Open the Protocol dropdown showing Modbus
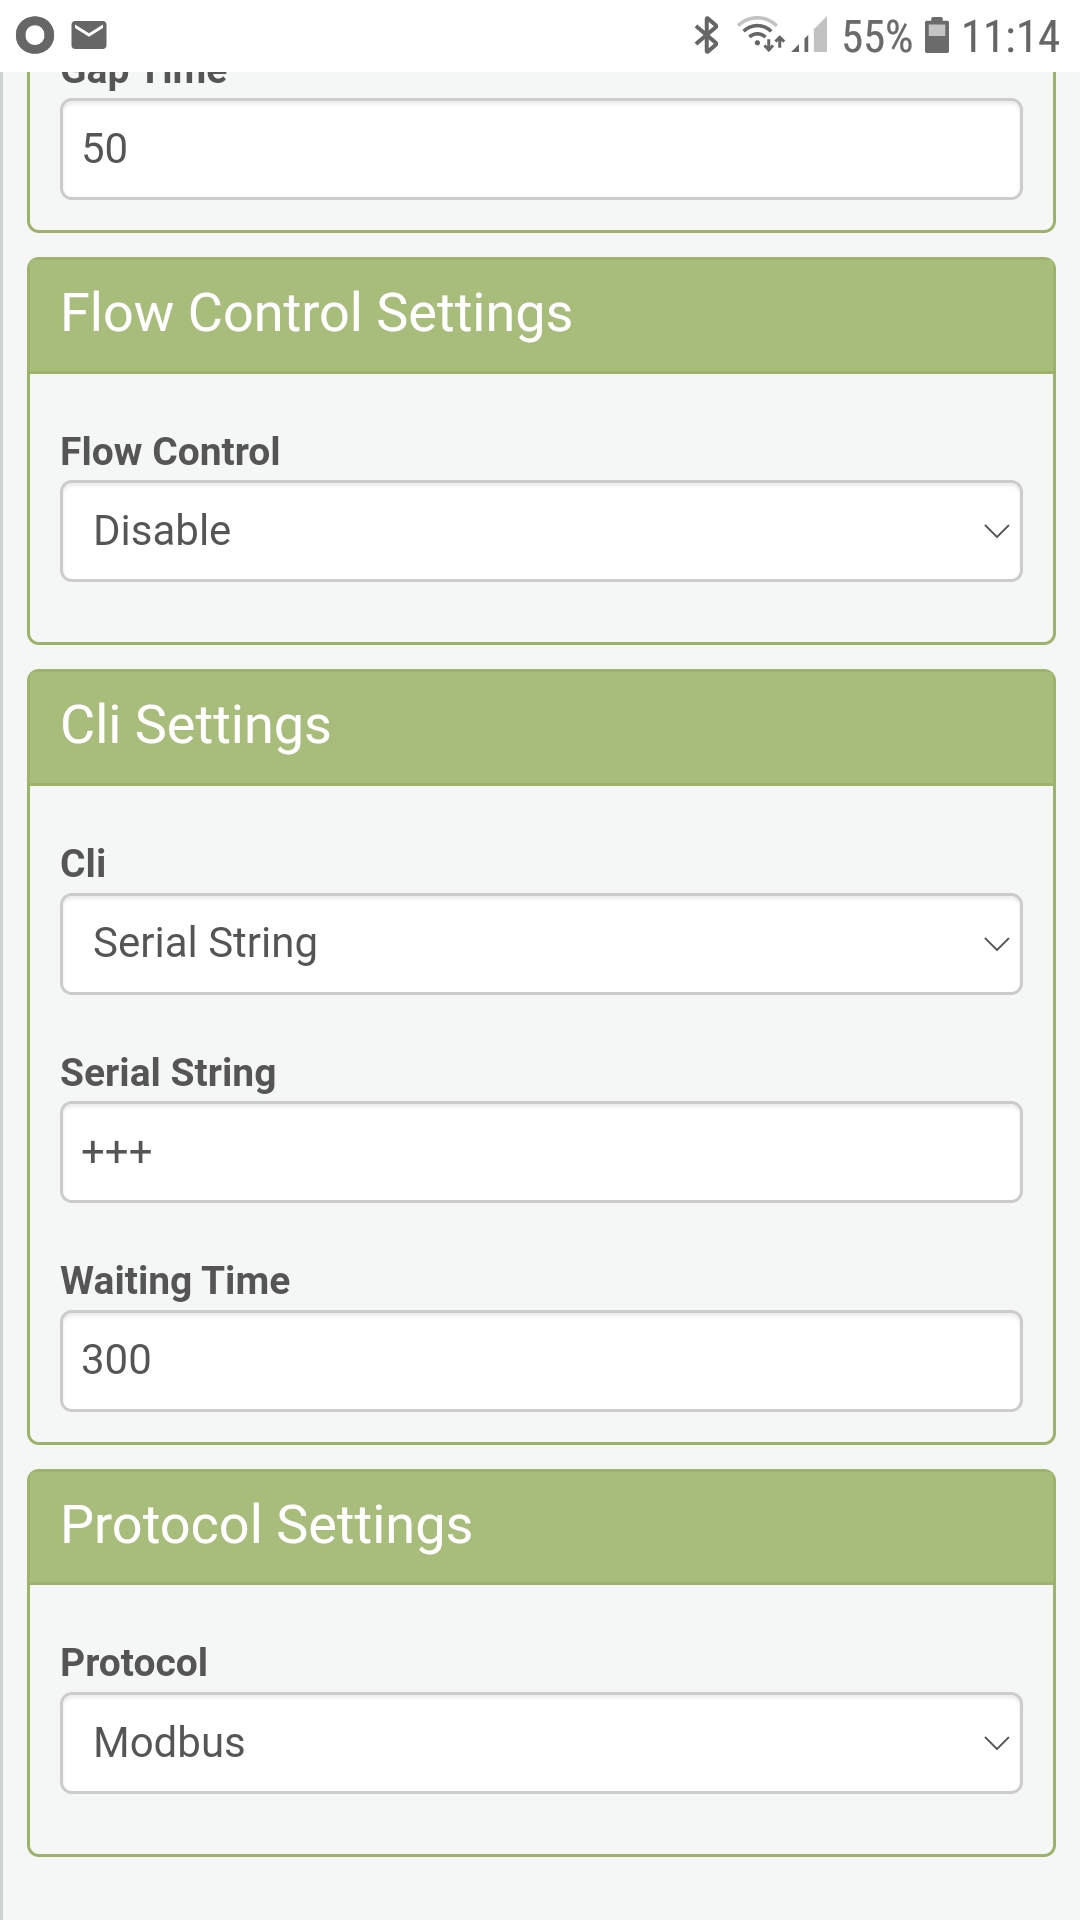1080x1920 pixels. point(540,1742)
